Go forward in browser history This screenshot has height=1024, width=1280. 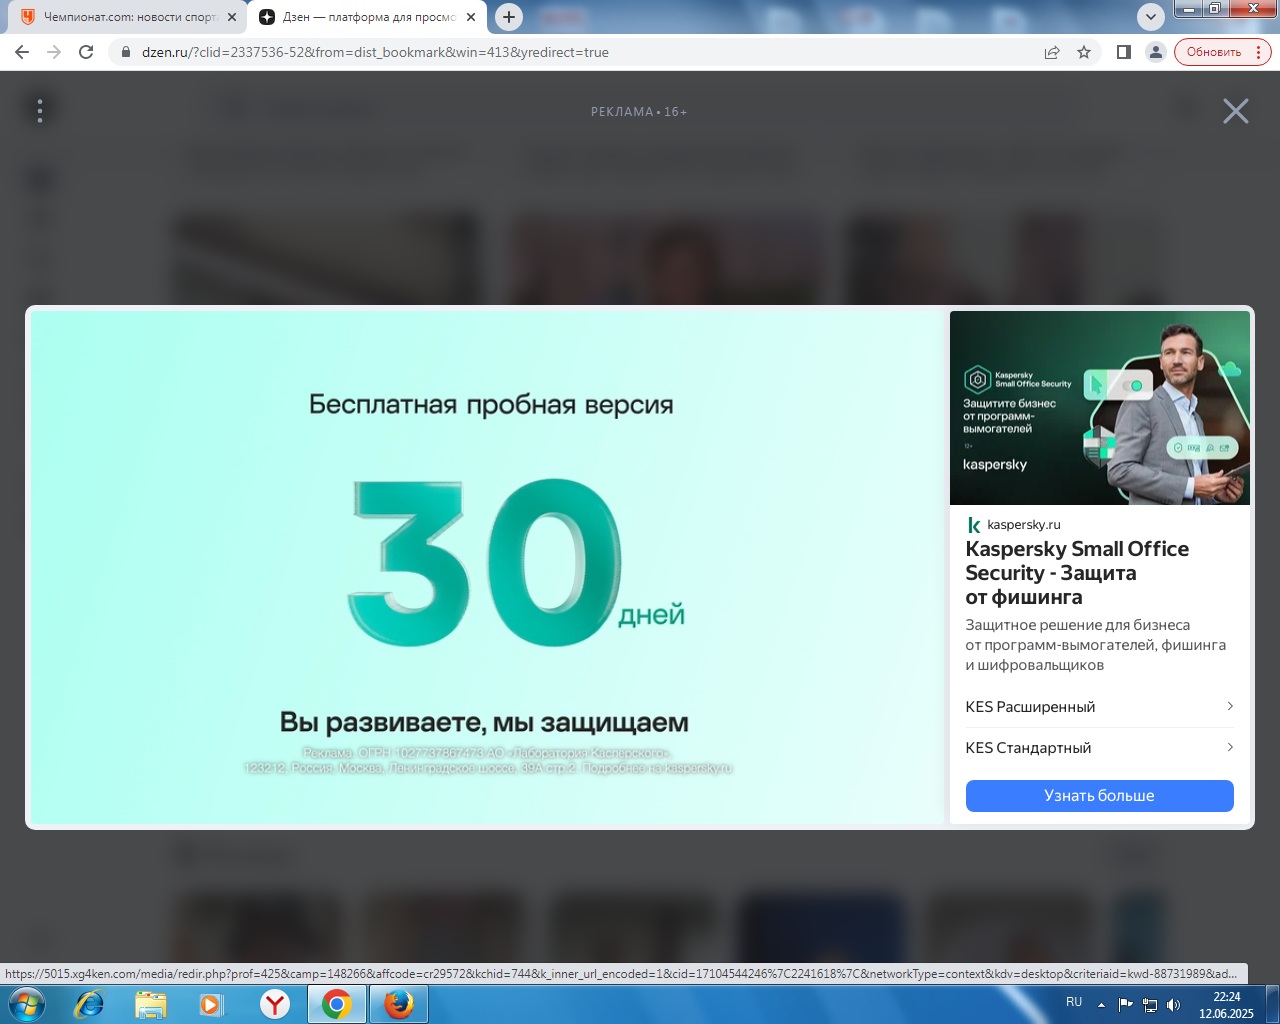point(54,52)
